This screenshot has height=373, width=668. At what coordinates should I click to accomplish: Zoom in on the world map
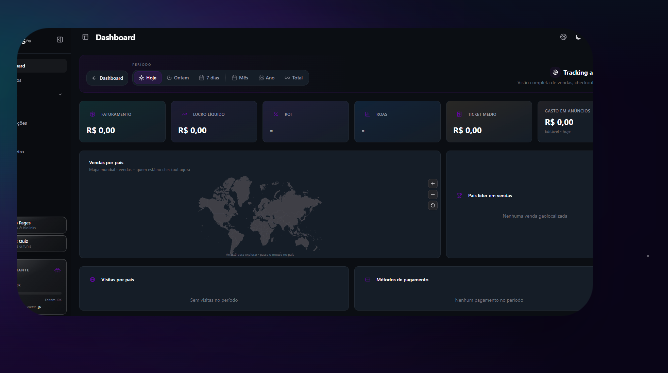point(433,184)
